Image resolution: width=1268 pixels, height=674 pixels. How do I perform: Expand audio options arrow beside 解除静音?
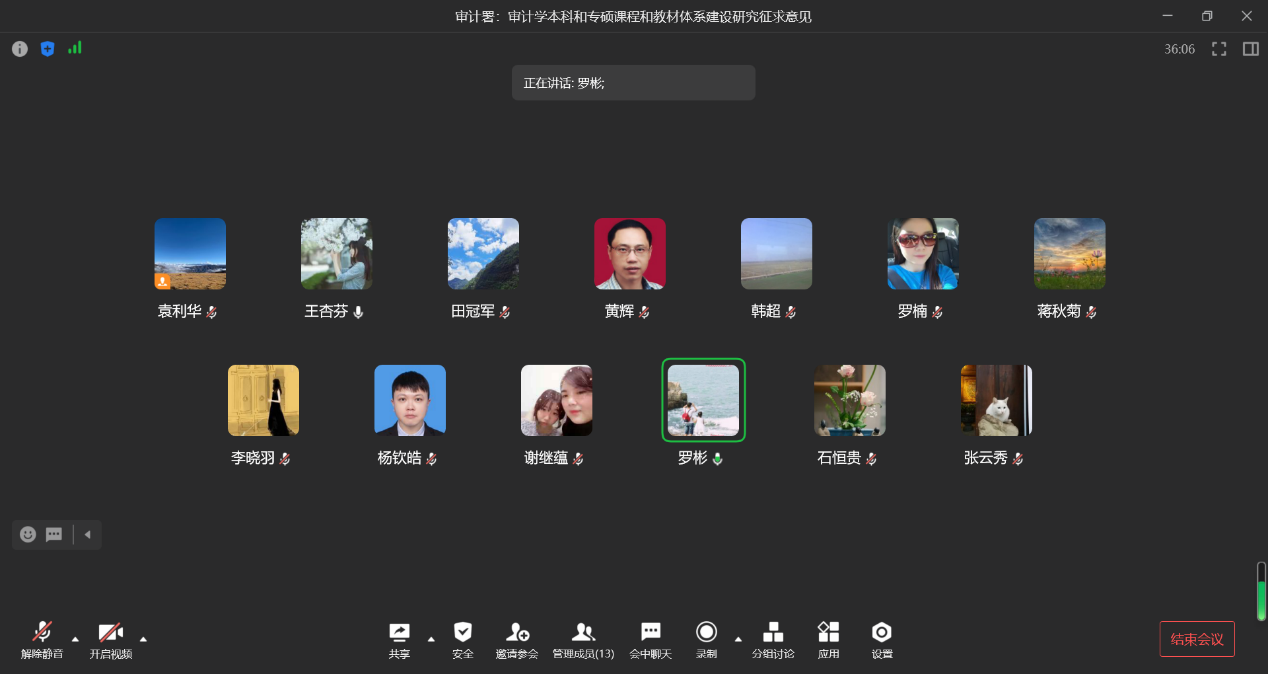click(x=75, y=638)
